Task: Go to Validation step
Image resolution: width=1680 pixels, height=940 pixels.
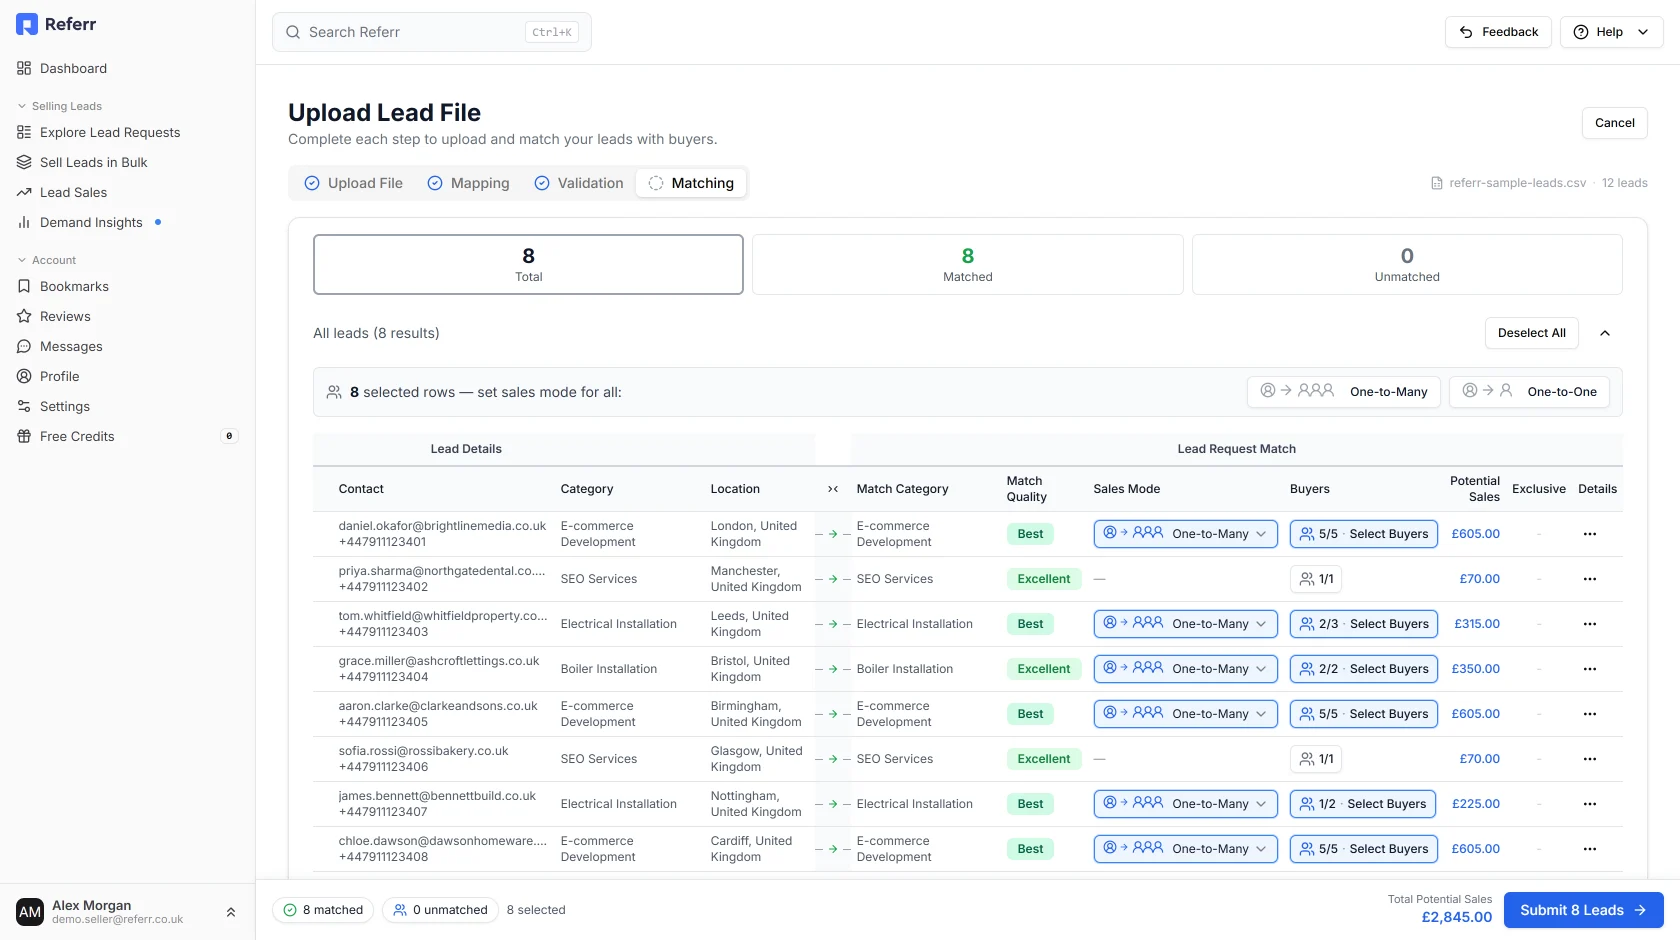Action: [579, 183]
